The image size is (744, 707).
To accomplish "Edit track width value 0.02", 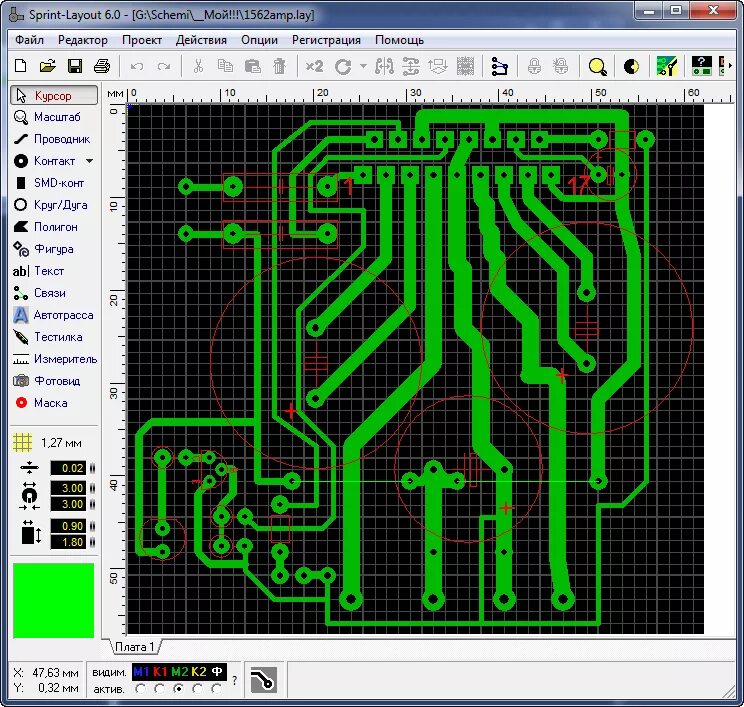I will 68,468.
